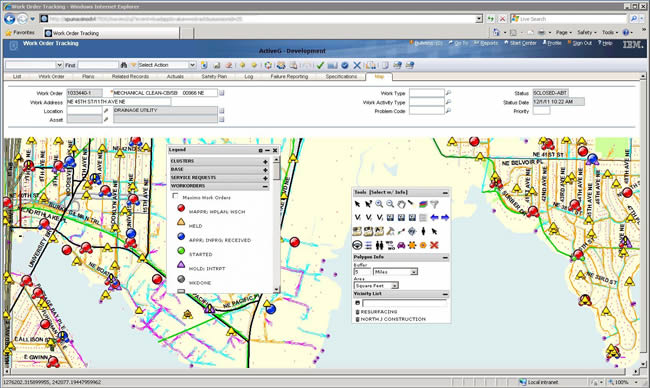Go to previous map extent blue arrow

pyautogui.click(x=434, y=217)
